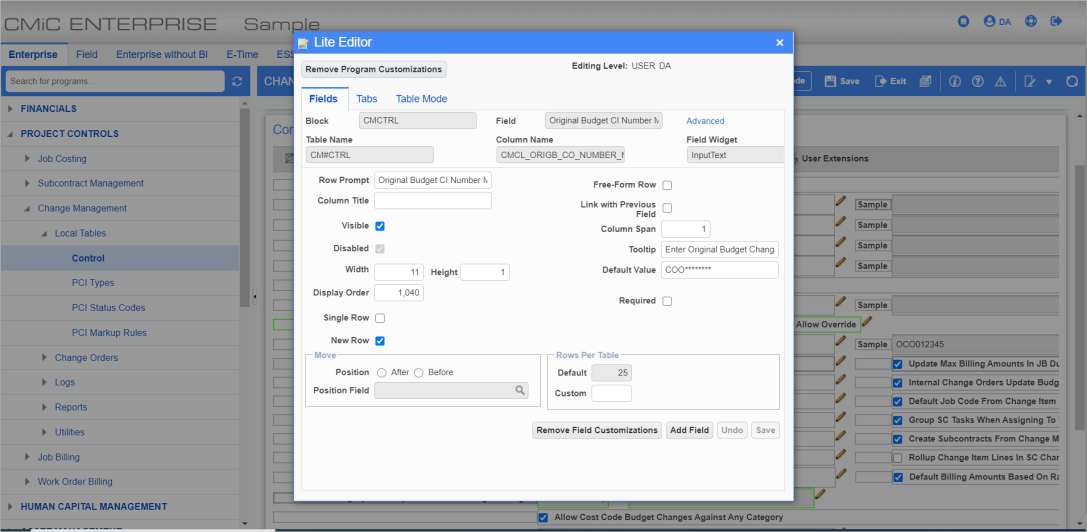This screenshot has width=1087, height=532.
Task: Click the pencil icon left of Create Subcontracts row
Action: click(x=841, y=435)
